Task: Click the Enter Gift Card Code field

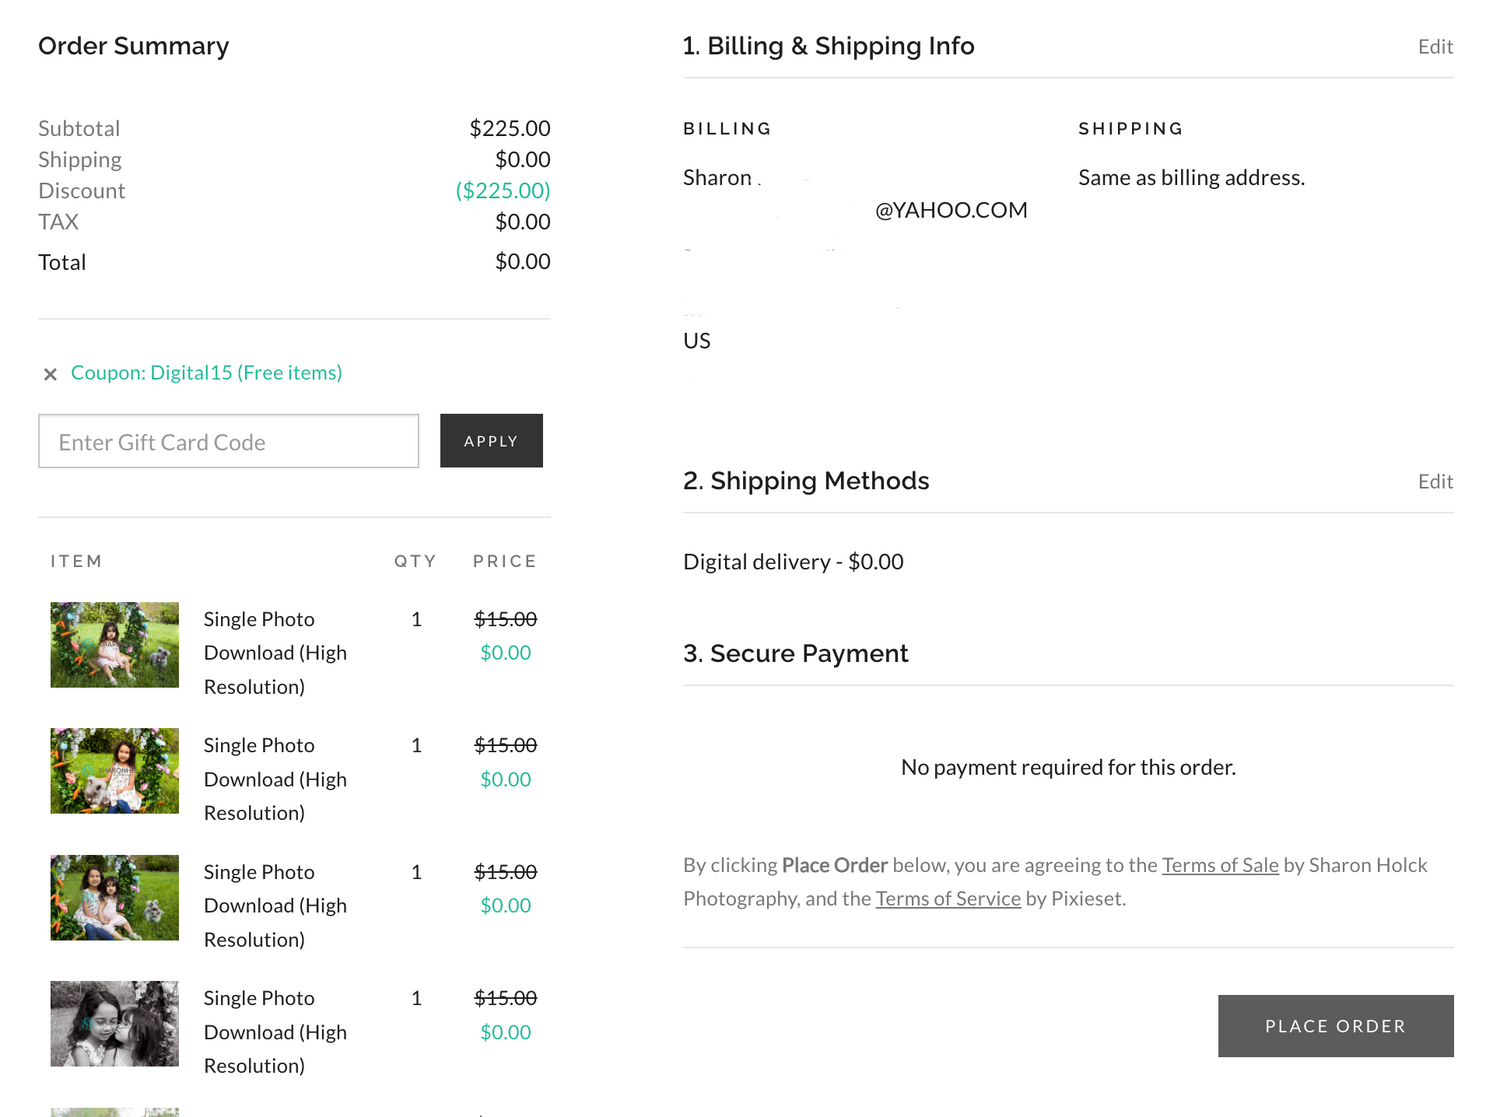Action: point(229,441)
